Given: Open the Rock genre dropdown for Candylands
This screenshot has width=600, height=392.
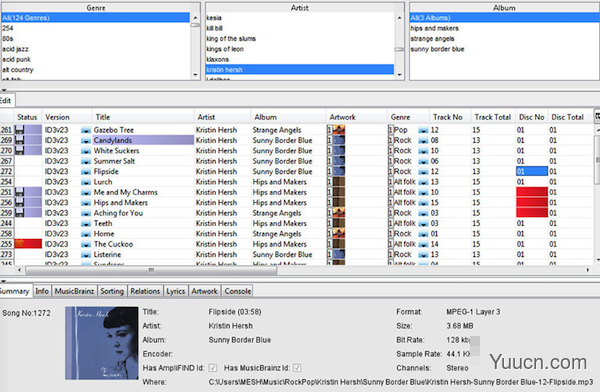Looking at the screenshot, I should click(x=423, y=140).
